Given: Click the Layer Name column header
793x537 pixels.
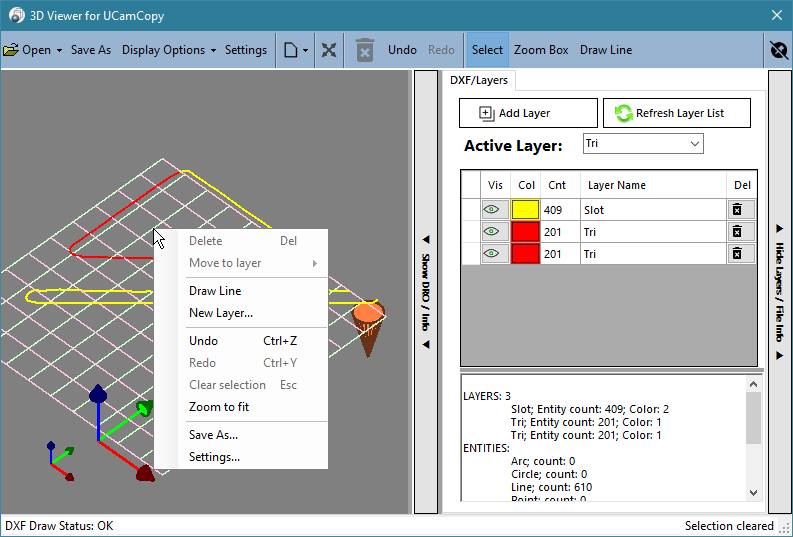Looking at the screenshot, I should [653, 185].
